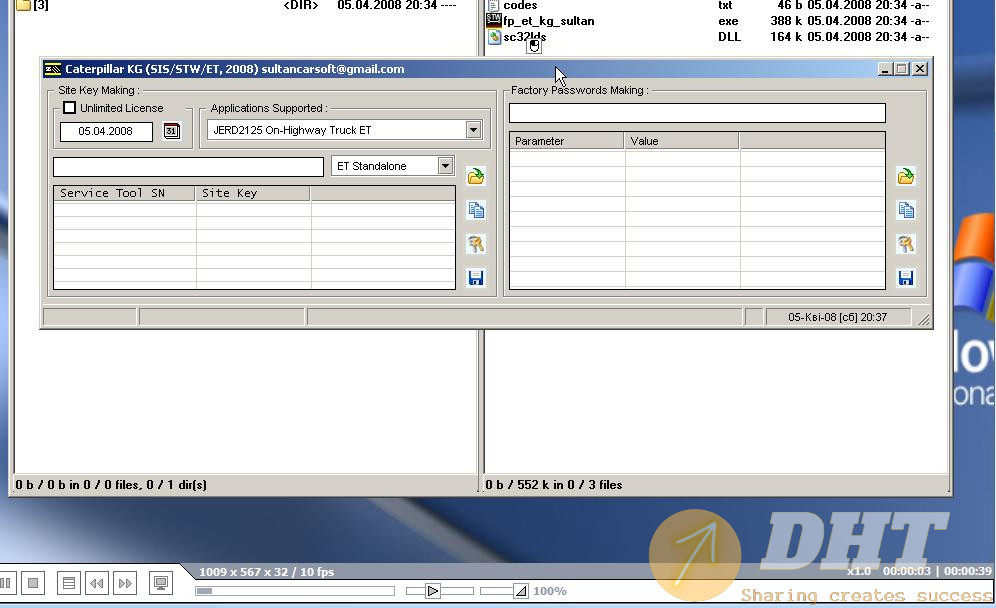The width and height of the screenshot is (996, 608).
Task: Click the Value column header
Action: [682, 141]
